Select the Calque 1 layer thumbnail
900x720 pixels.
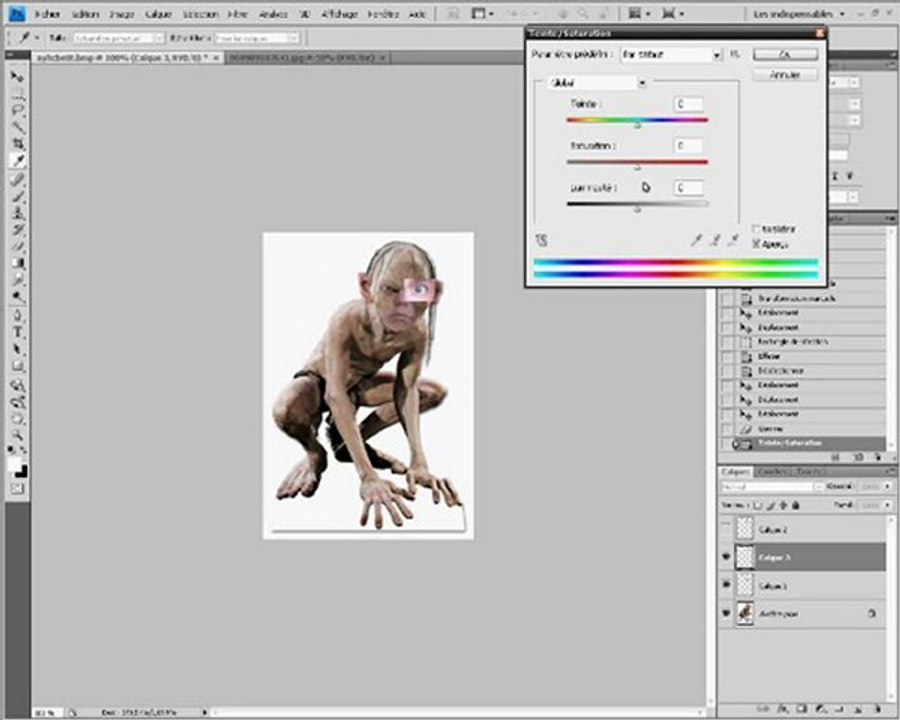click(x=745, y=585)
